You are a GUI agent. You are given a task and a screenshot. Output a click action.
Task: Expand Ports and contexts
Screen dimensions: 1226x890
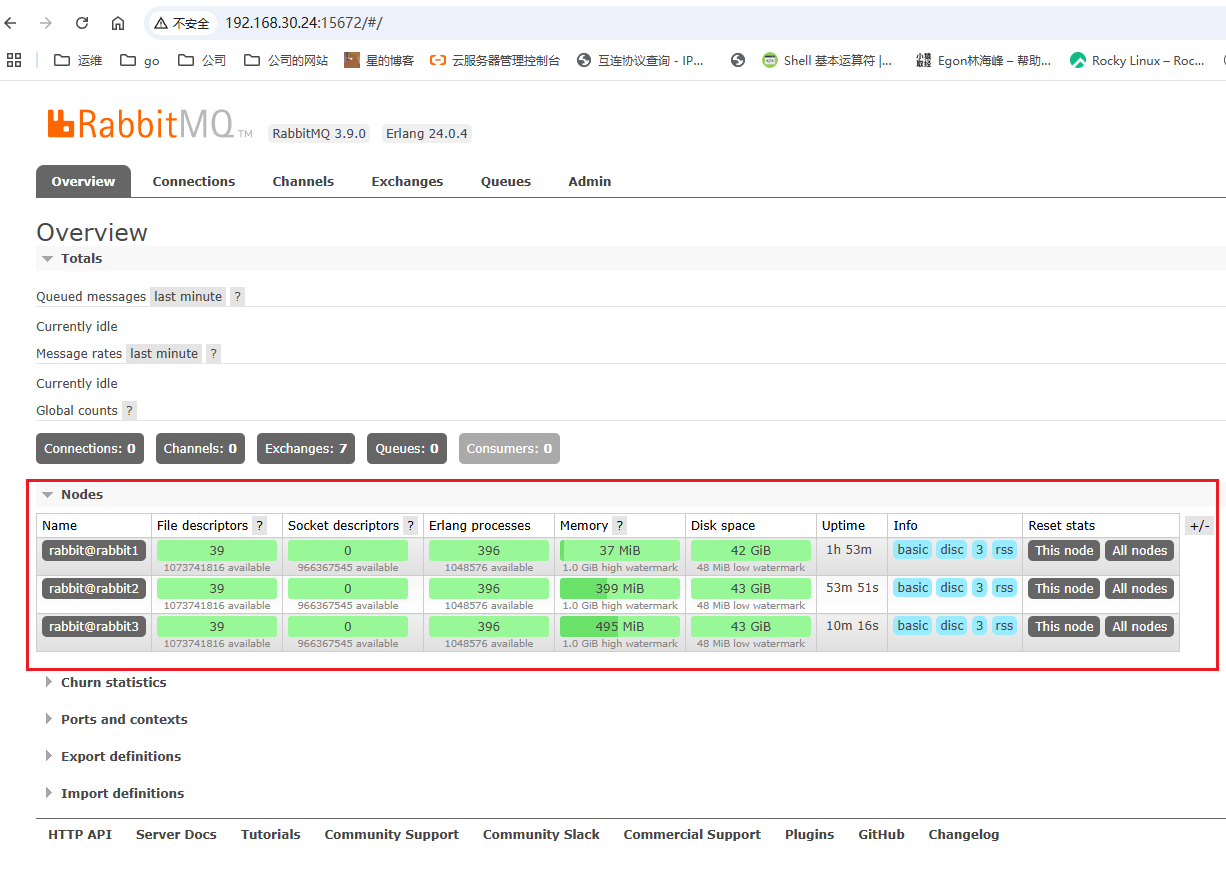click(116, 720)
